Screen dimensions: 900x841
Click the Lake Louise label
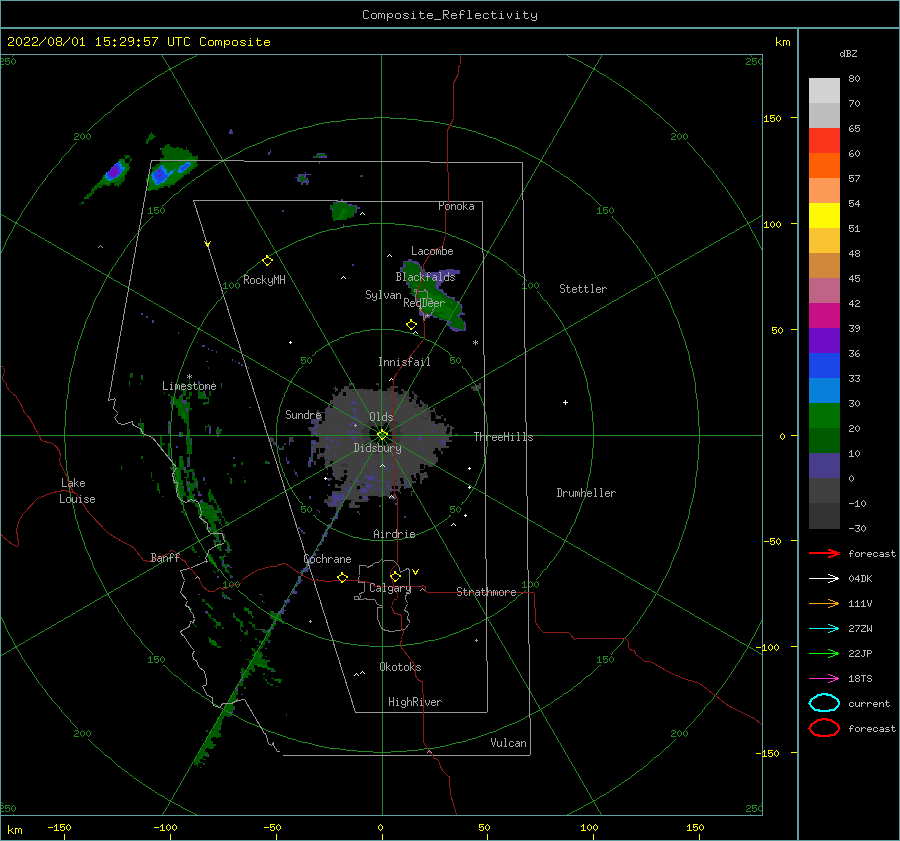coord(77,491)
